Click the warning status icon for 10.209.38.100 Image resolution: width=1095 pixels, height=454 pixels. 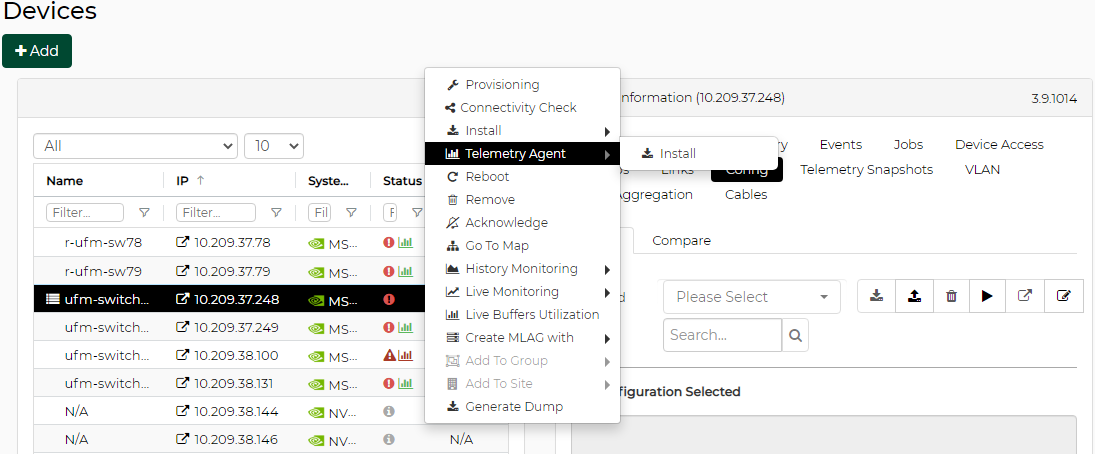pyautogui.click(x=390, y=355)
